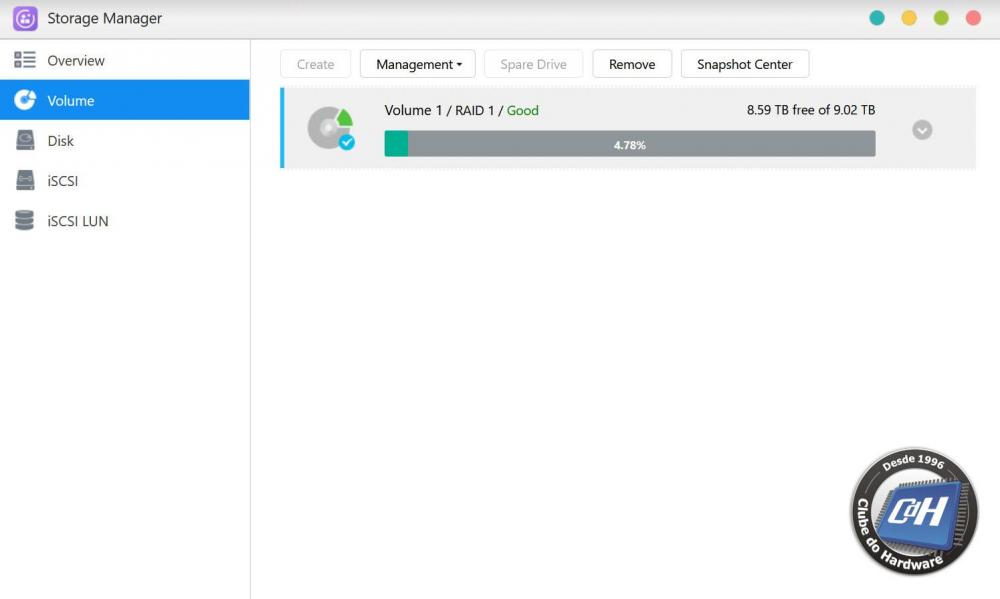Close Storage Manager with red button
Viewport: 1000px width, 599px height.
[973, 18]
